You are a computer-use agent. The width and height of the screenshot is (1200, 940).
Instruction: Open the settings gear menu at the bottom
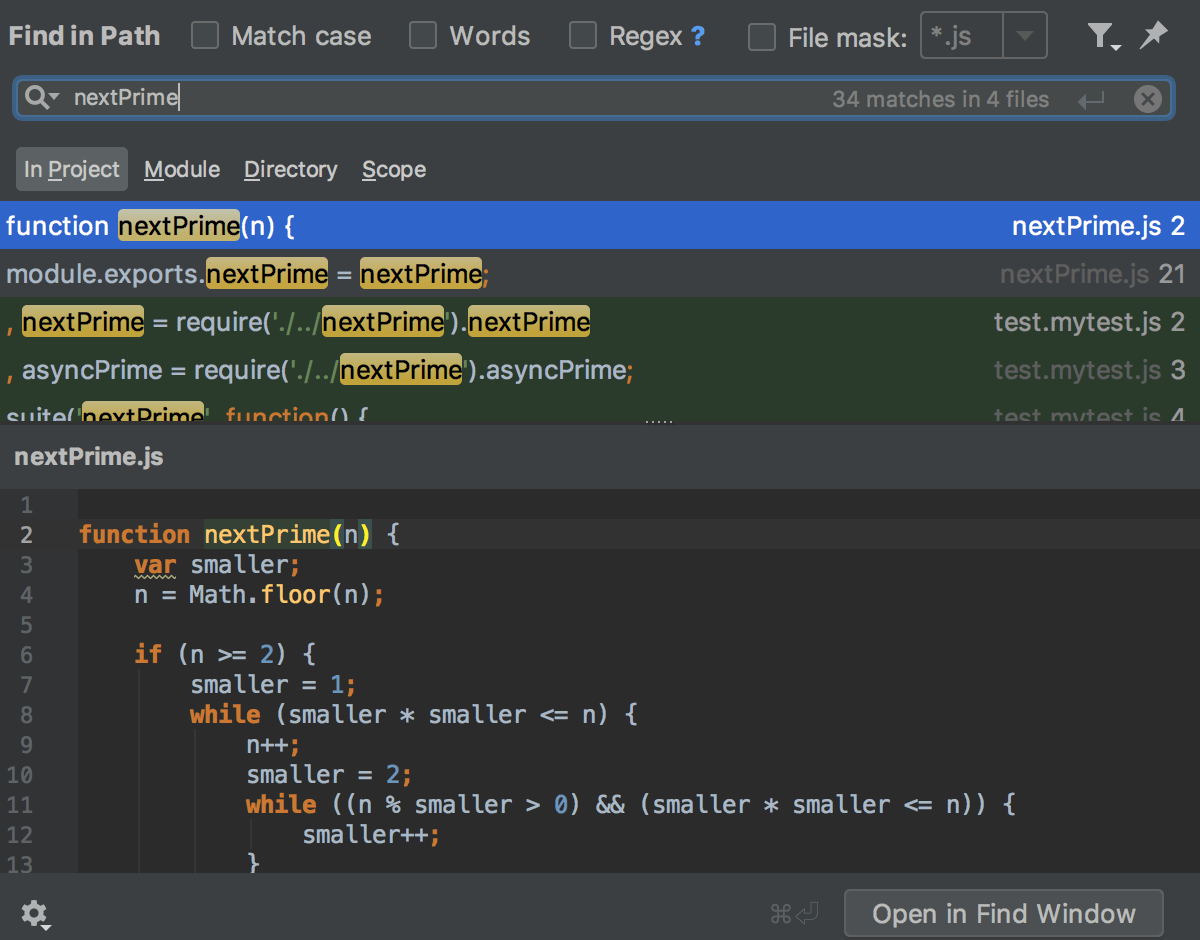(x=36, y=914)
